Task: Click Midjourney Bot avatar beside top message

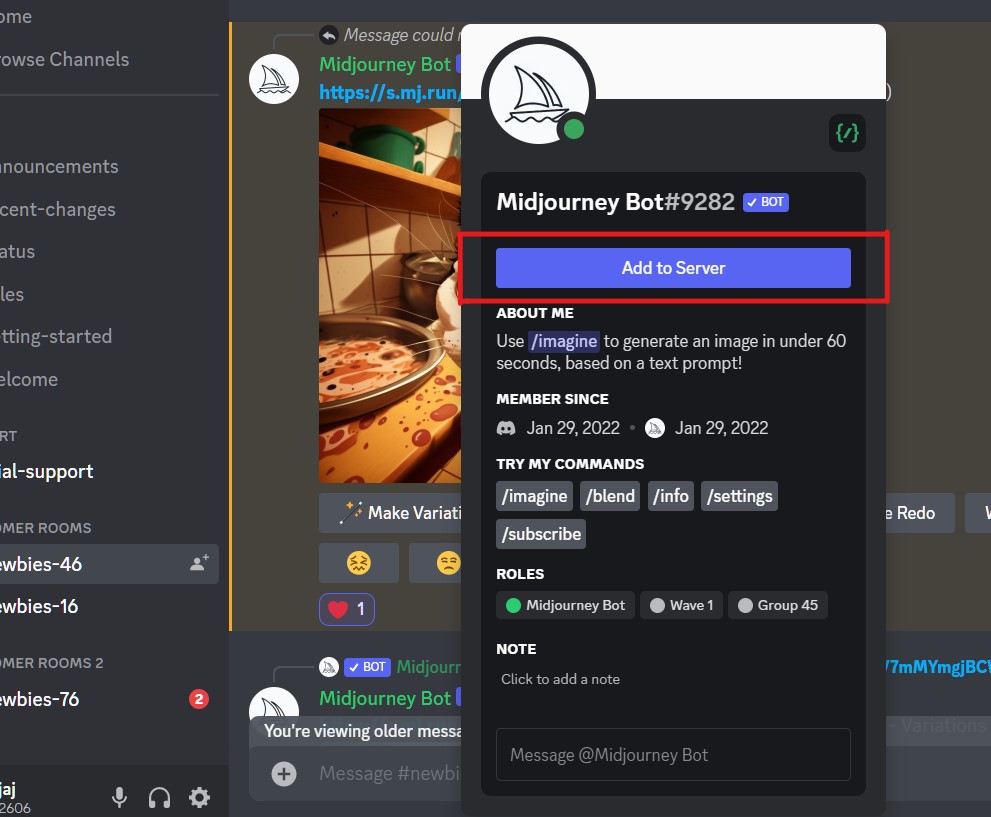Action: point(274,80)
